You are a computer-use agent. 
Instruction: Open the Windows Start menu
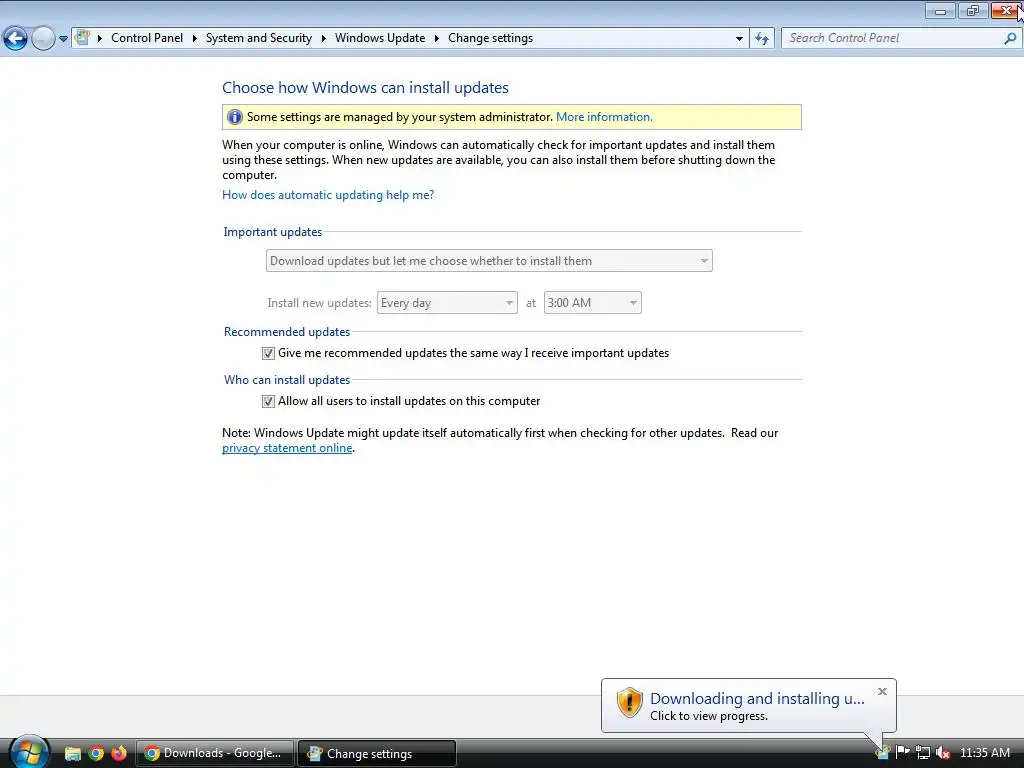29,752
